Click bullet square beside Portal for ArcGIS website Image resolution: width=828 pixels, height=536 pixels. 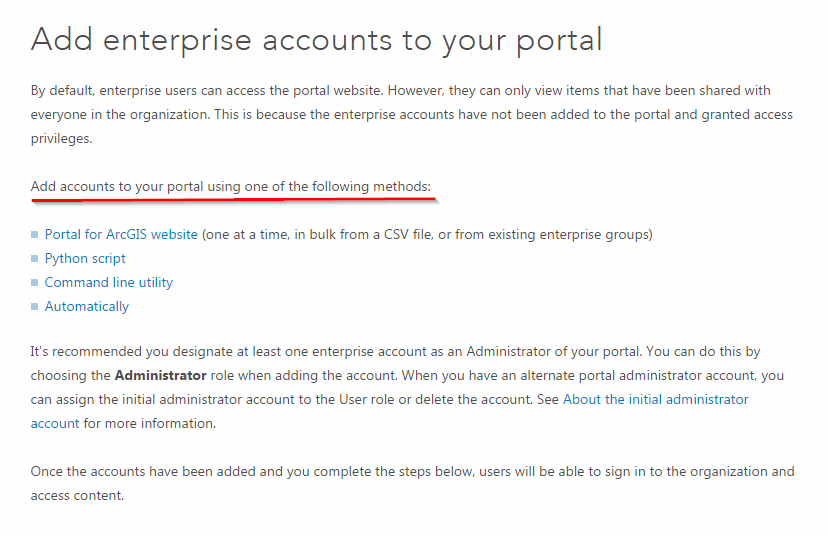[35, 235]
